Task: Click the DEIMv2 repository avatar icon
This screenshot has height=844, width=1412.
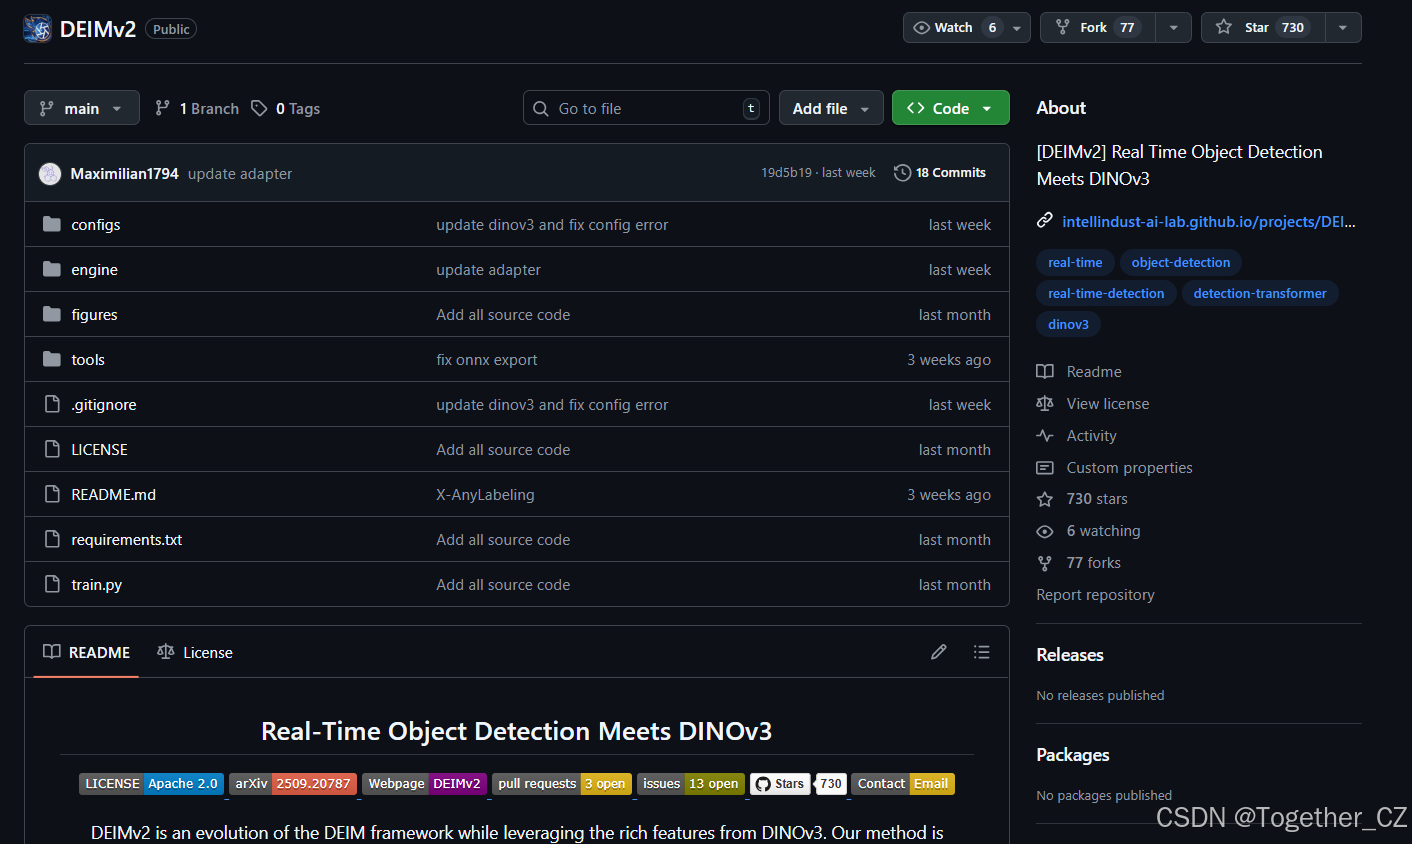Action: pyautogui.click(x=38, y=29)
